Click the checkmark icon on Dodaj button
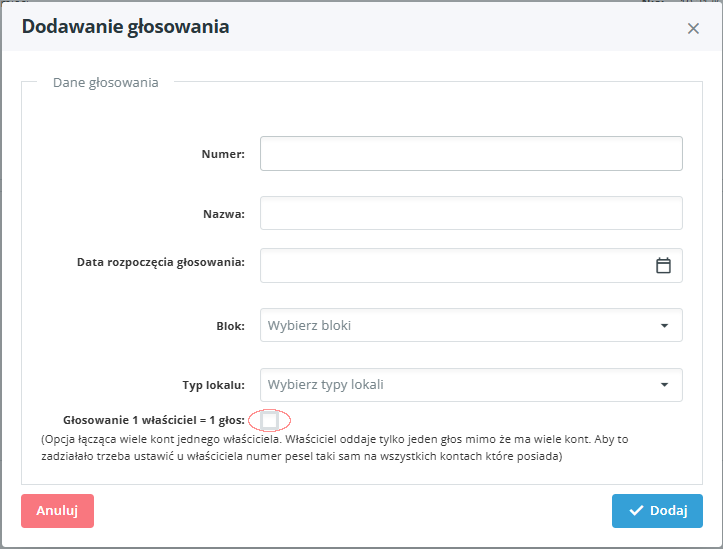 pos(636,511)
